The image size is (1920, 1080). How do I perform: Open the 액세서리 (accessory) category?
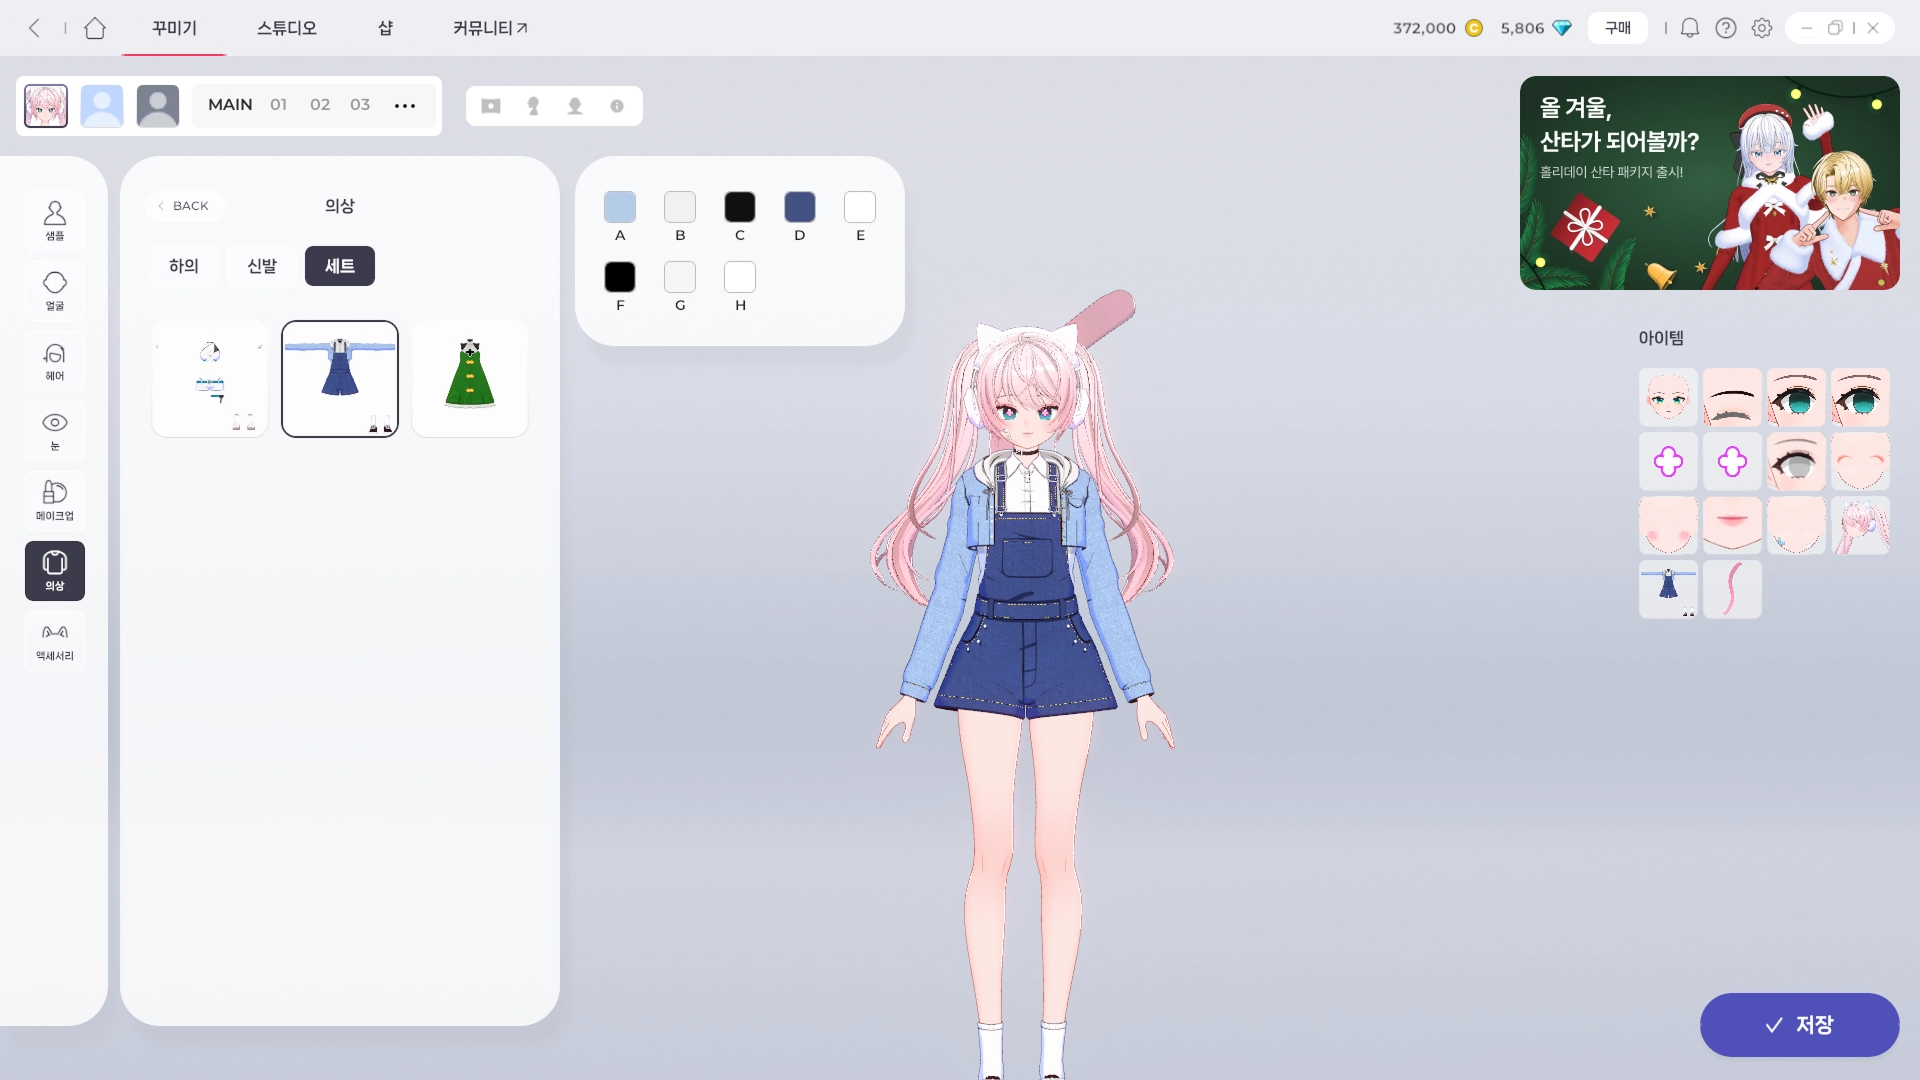pos(55,641)
